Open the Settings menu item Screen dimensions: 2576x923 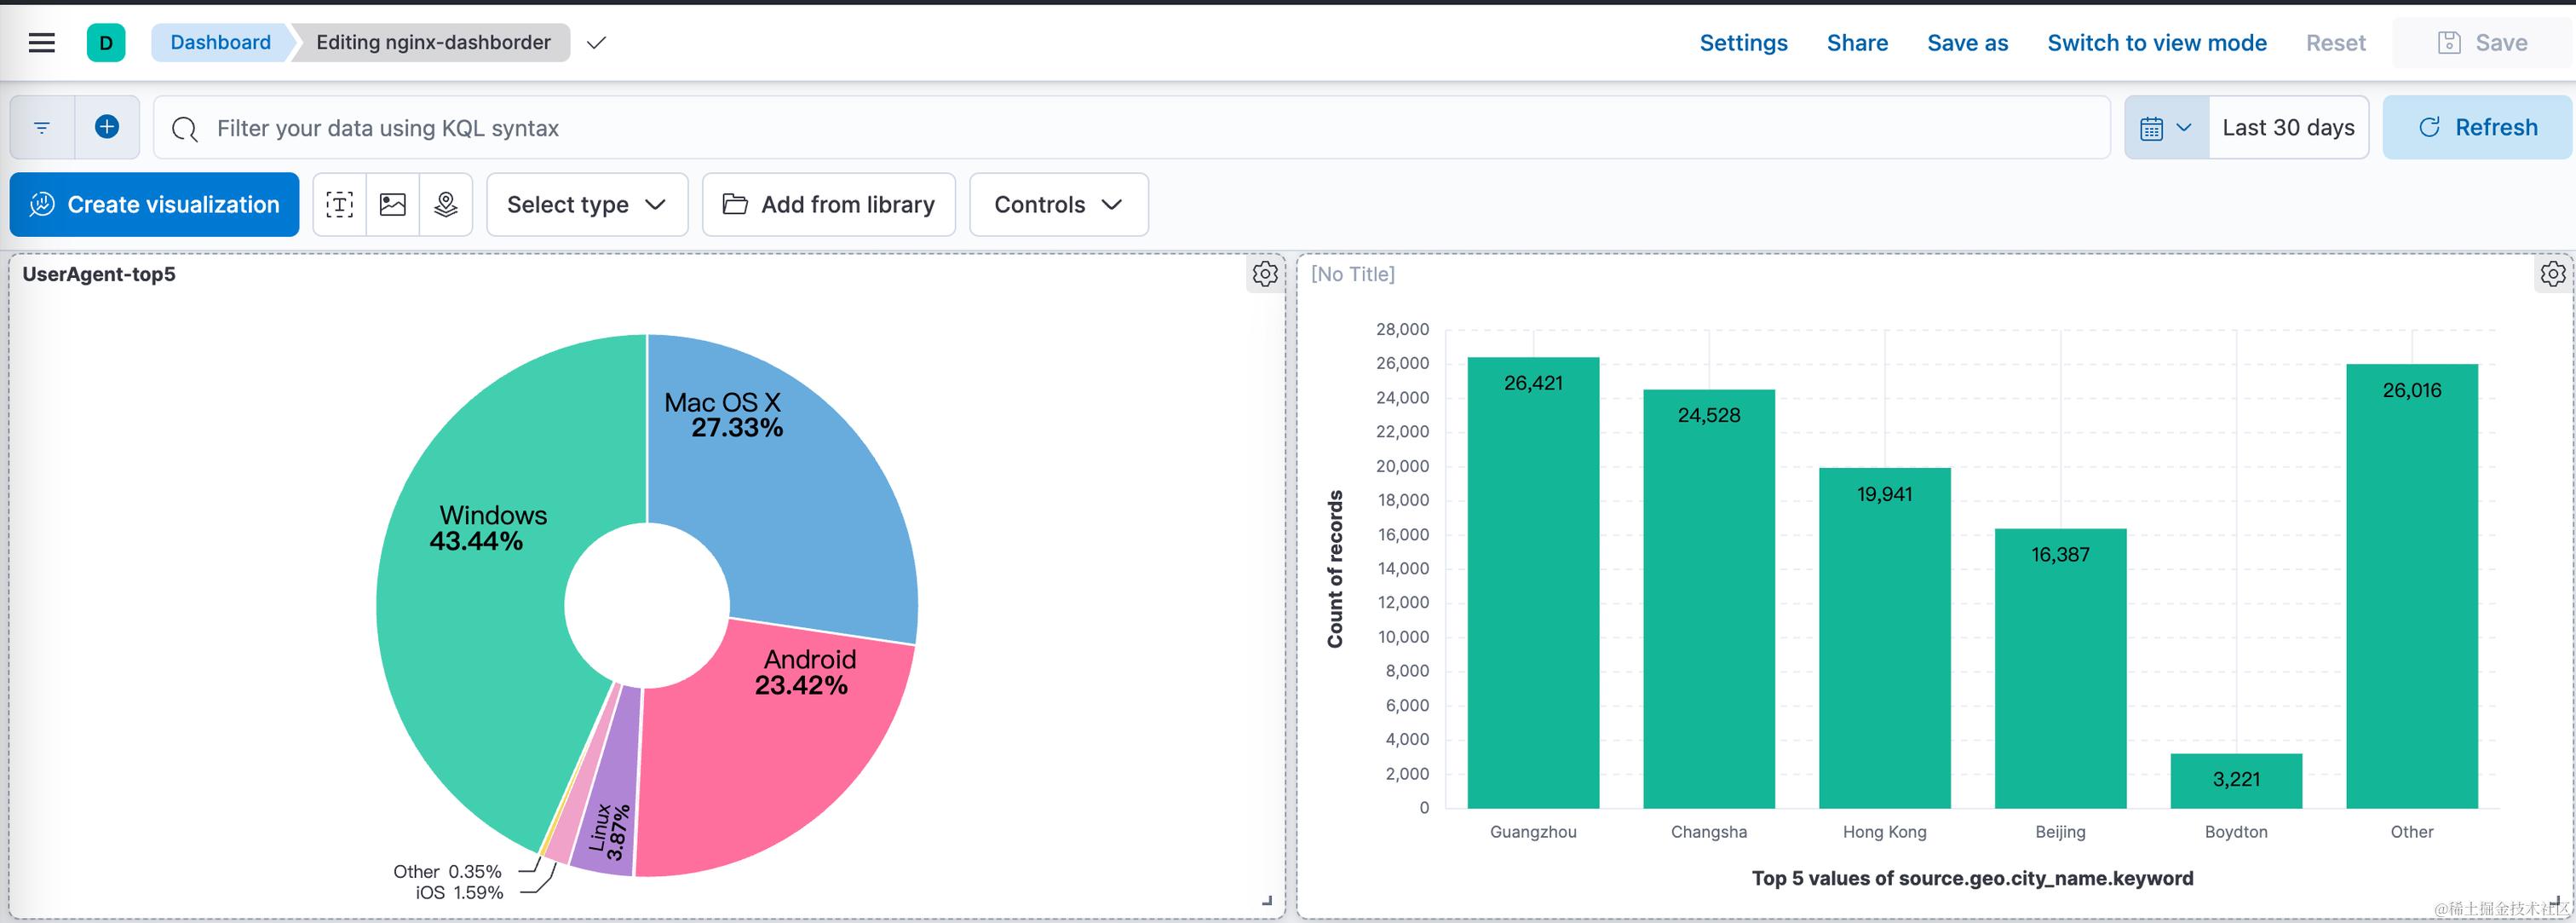tap(1743, 43)
